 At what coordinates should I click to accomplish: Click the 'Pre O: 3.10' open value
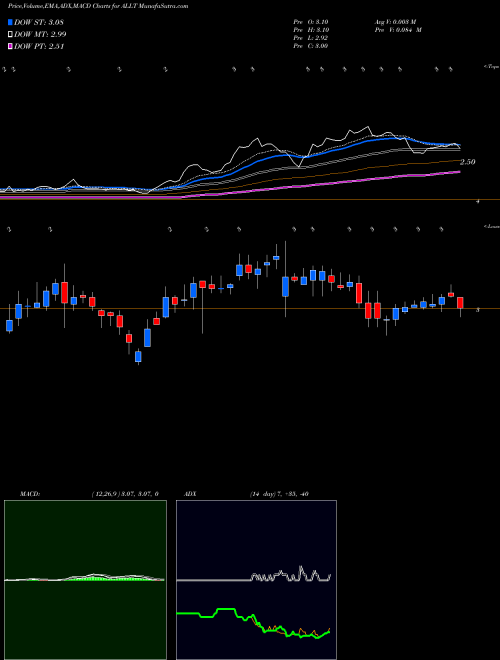pyautogui.click(x=311, y=22)
